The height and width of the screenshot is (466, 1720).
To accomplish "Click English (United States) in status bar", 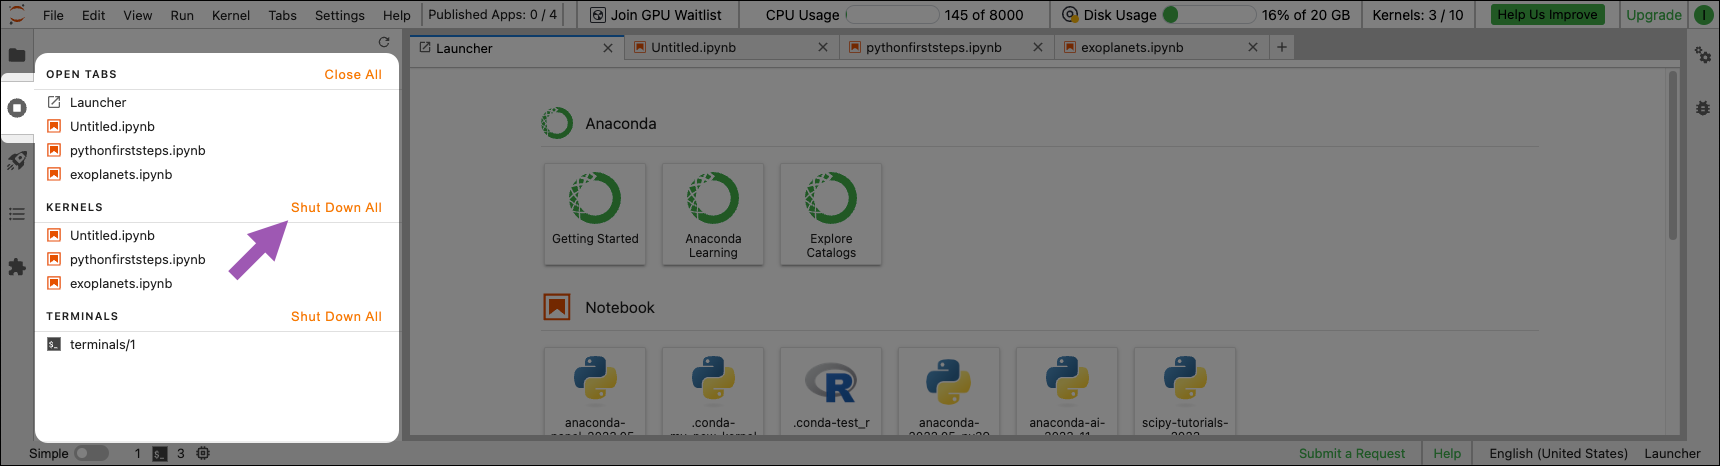I will point(1558,453).
